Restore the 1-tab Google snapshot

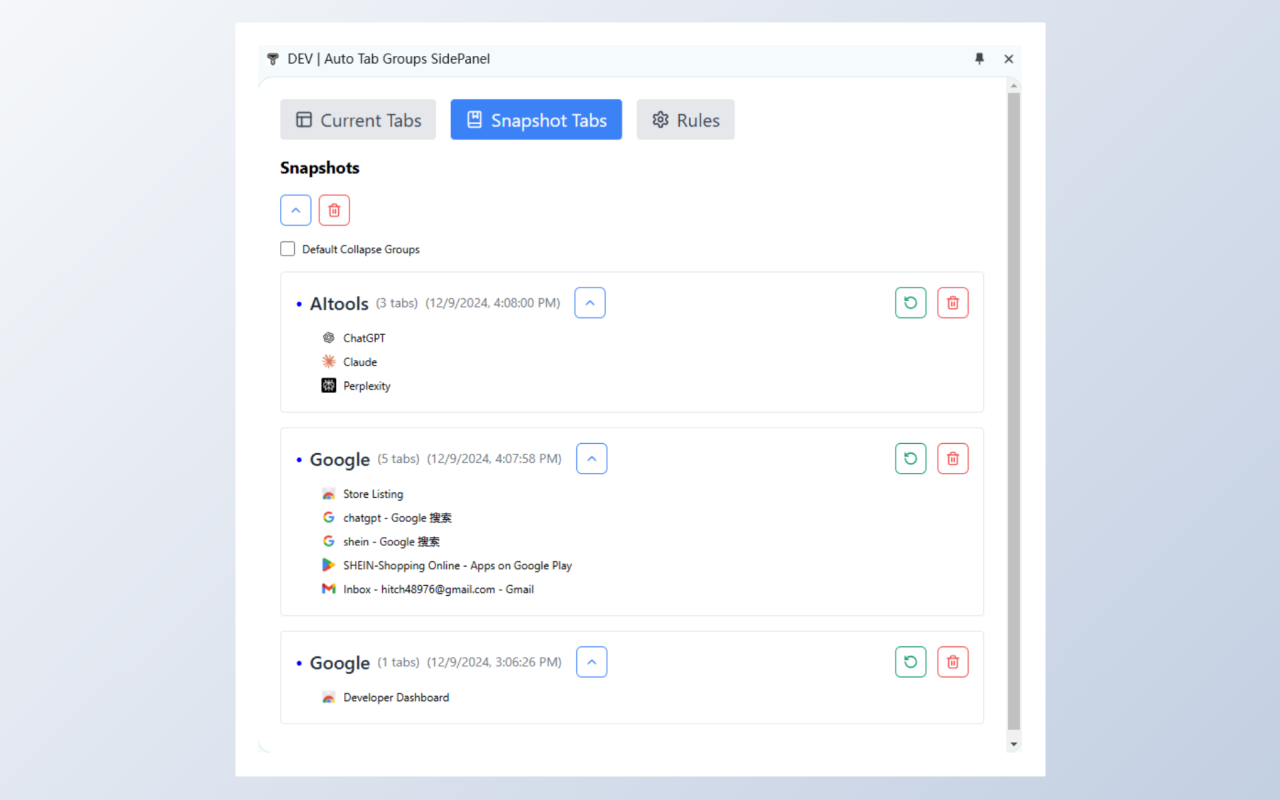click(x=910, y=662)
